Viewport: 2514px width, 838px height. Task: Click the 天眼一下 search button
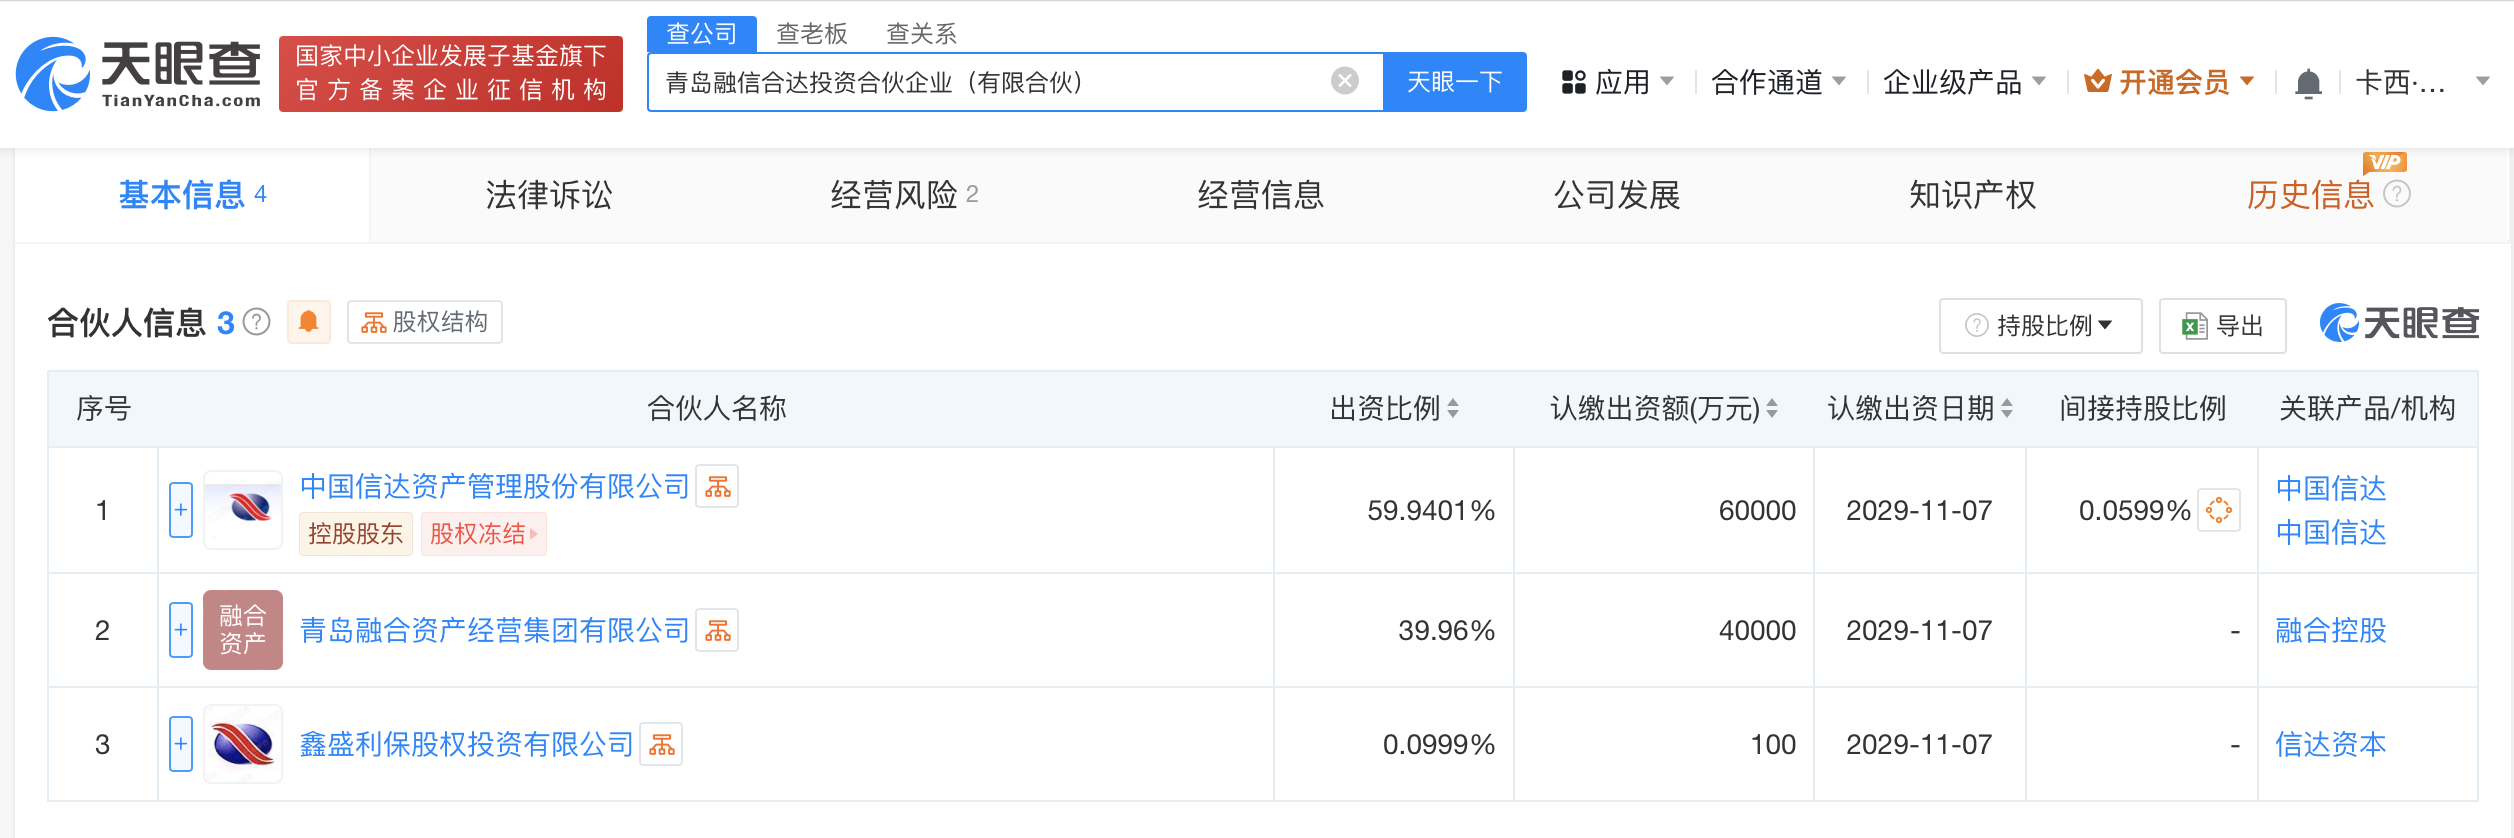coord(1455,82)
